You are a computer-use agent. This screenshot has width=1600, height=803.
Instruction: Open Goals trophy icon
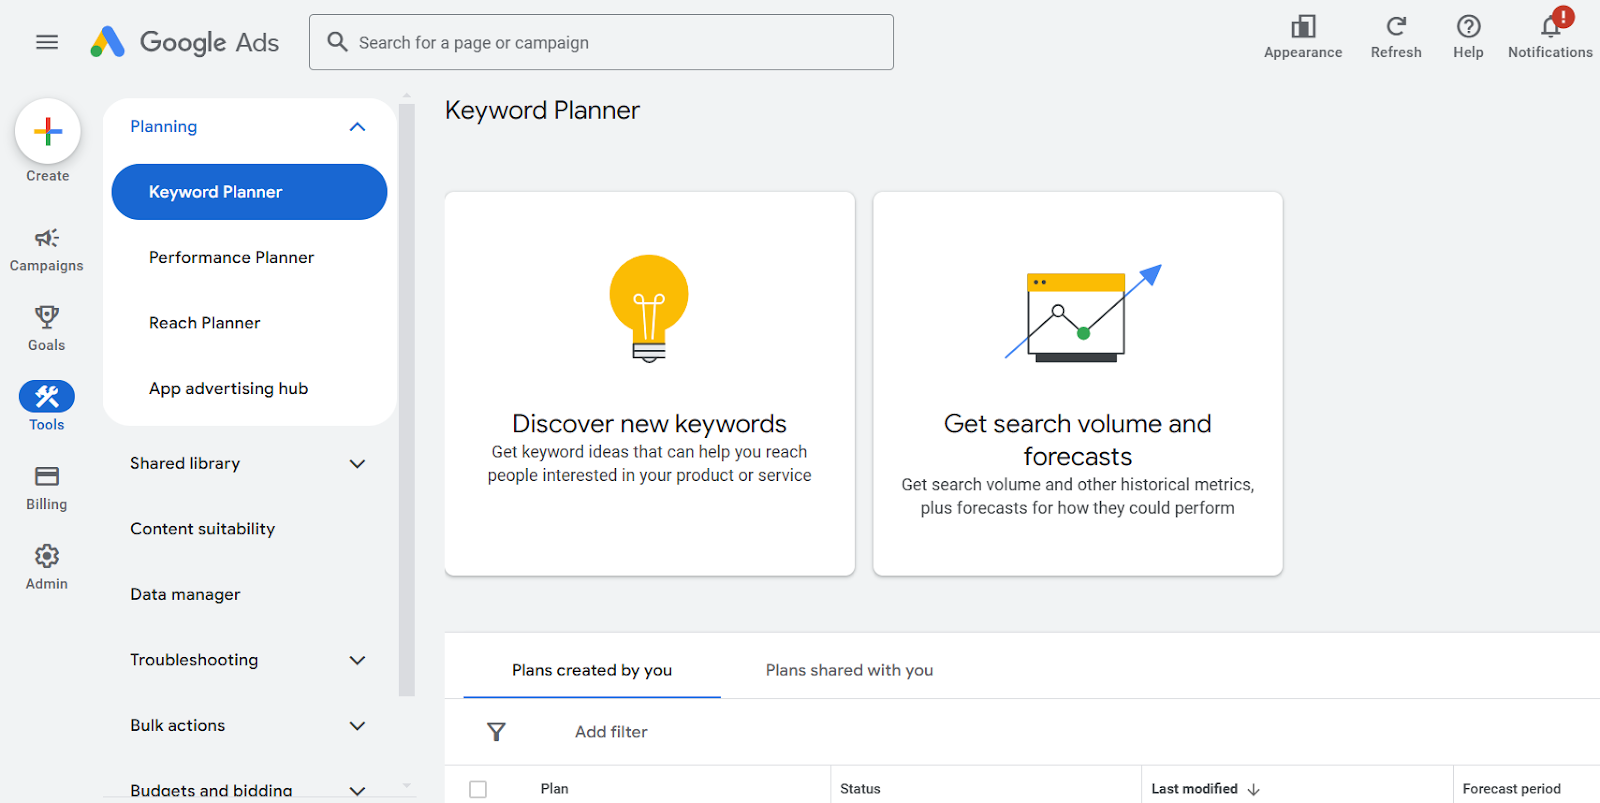[x=47, y=317]
